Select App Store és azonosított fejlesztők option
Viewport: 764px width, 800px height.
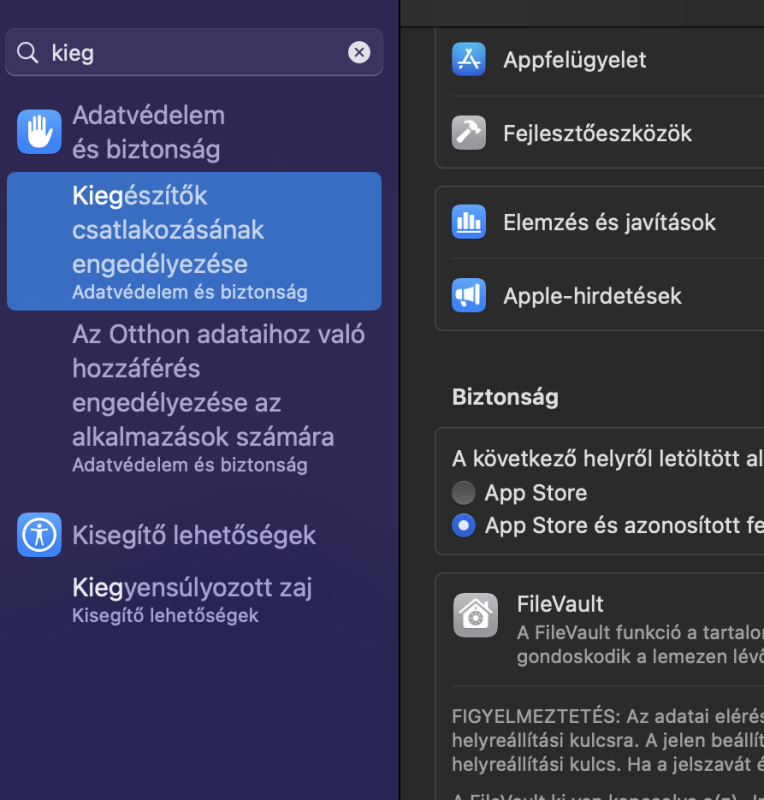464,525
